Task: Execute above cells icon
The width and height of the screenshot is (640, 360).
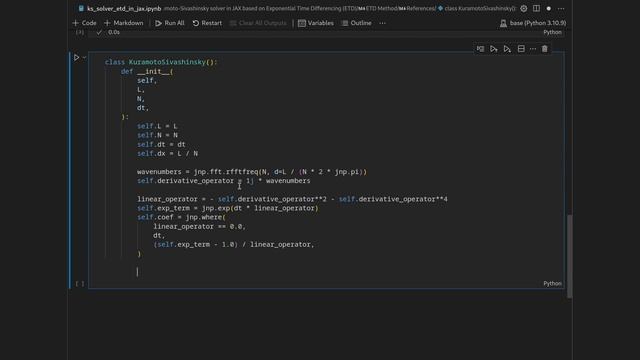Action: (x=494, y=49)
